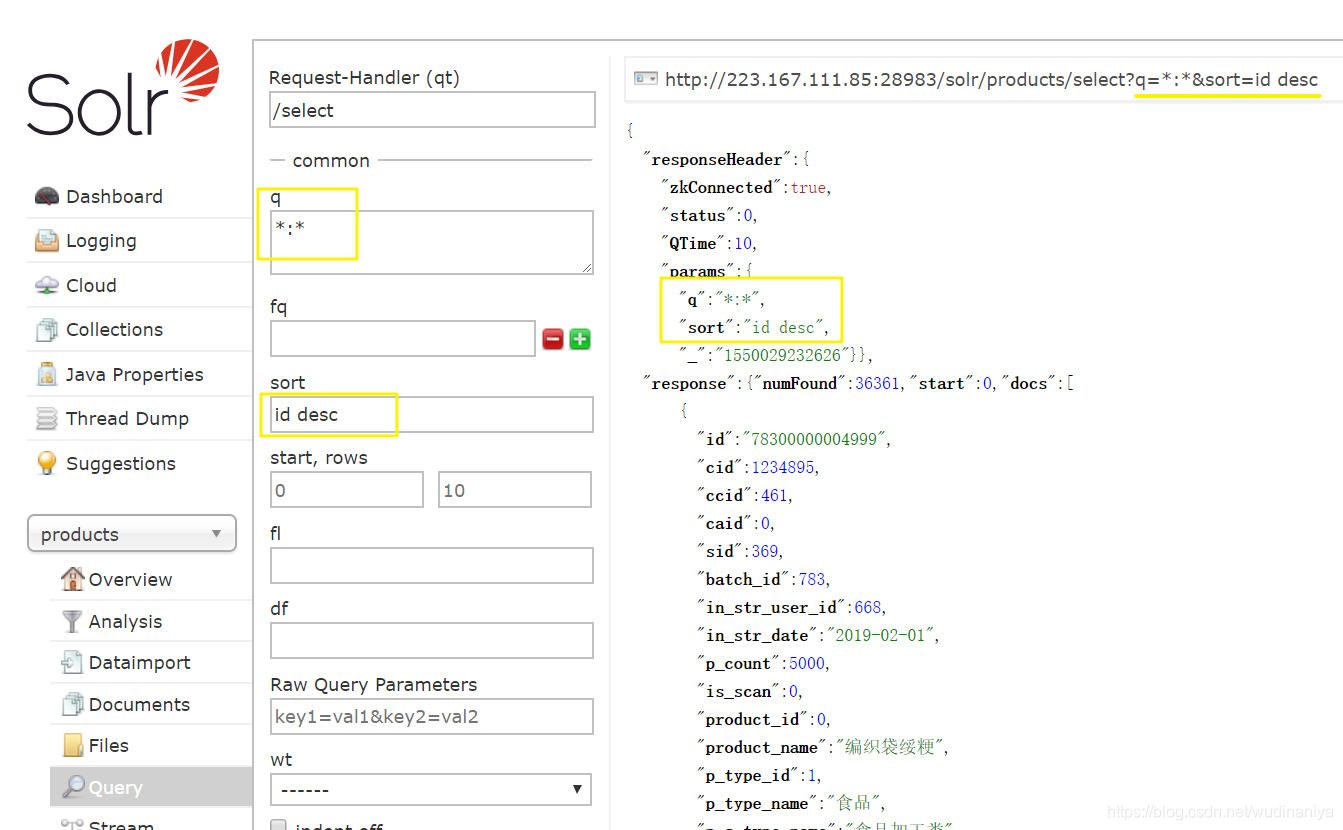Click the URL link icon before the query URL

[646, 78]
